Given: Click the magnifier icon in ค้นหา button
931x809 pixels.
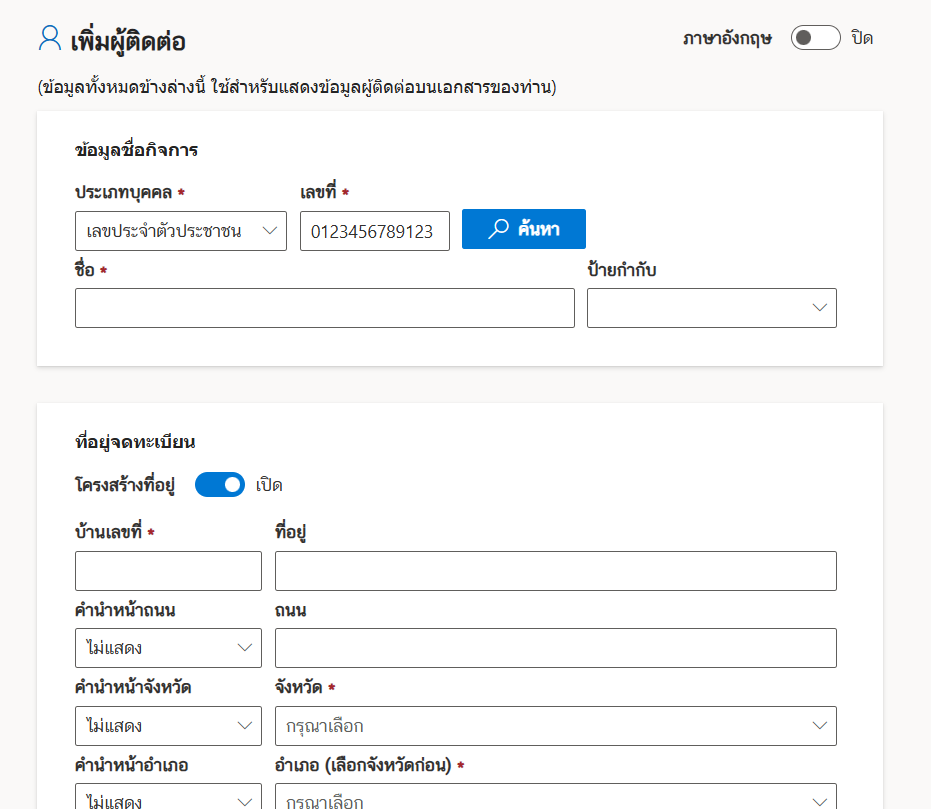Looking at the screenshot, I should 498,229.
